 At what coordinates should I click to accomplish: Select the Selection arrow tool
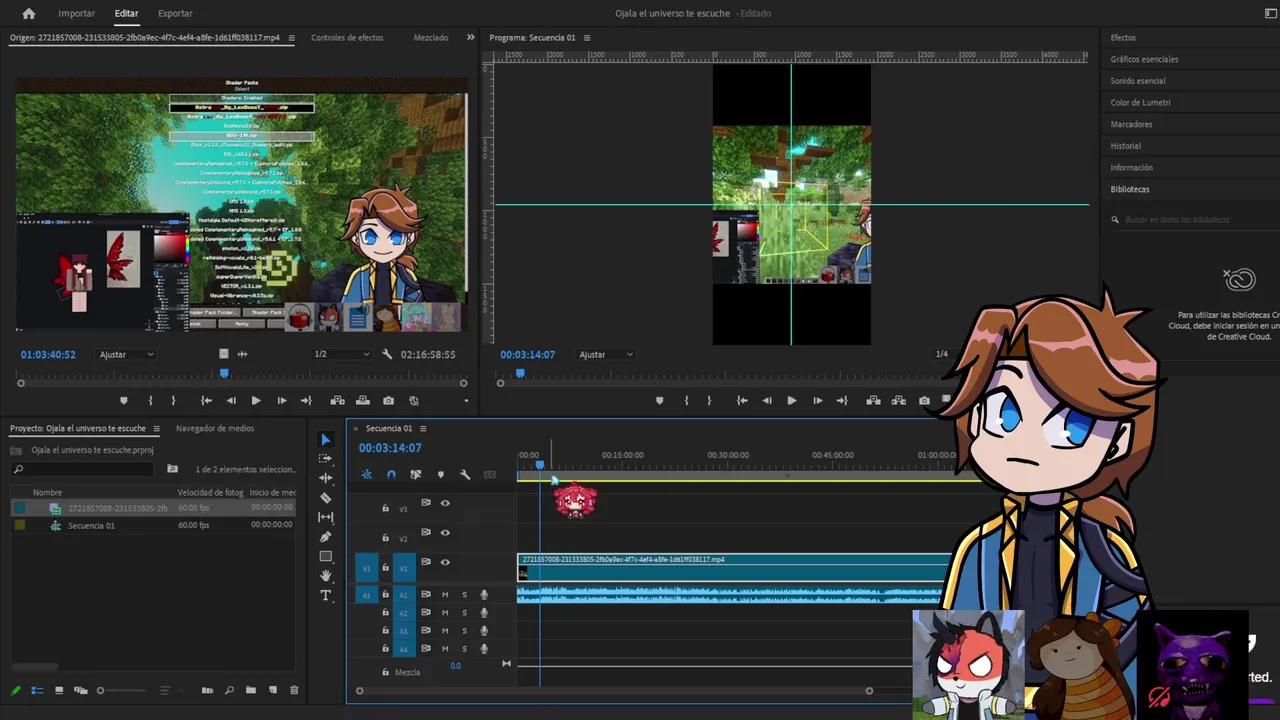(x=325, y=440)
